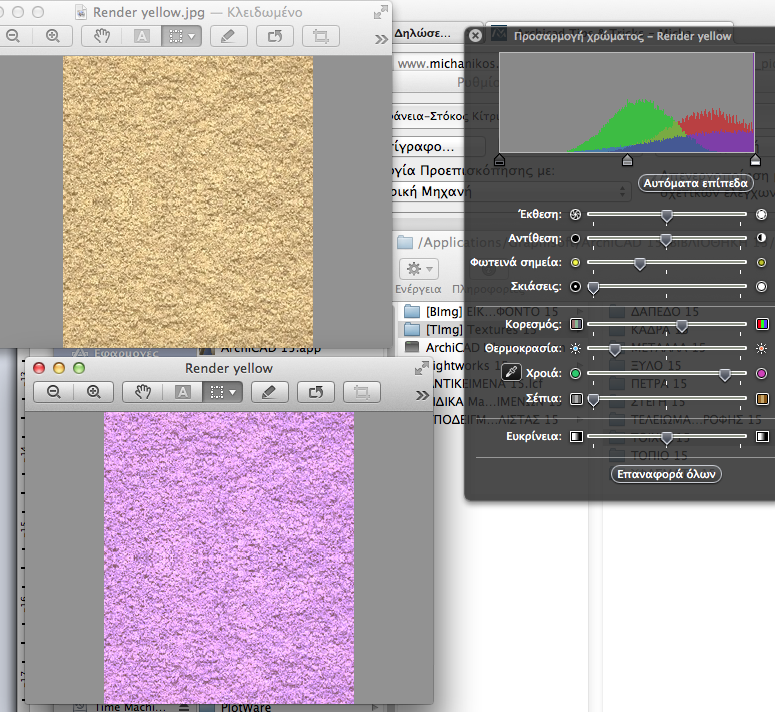Click zoom in icon in bottom pink image window
The image size is (775, 712).
(93, 392)
